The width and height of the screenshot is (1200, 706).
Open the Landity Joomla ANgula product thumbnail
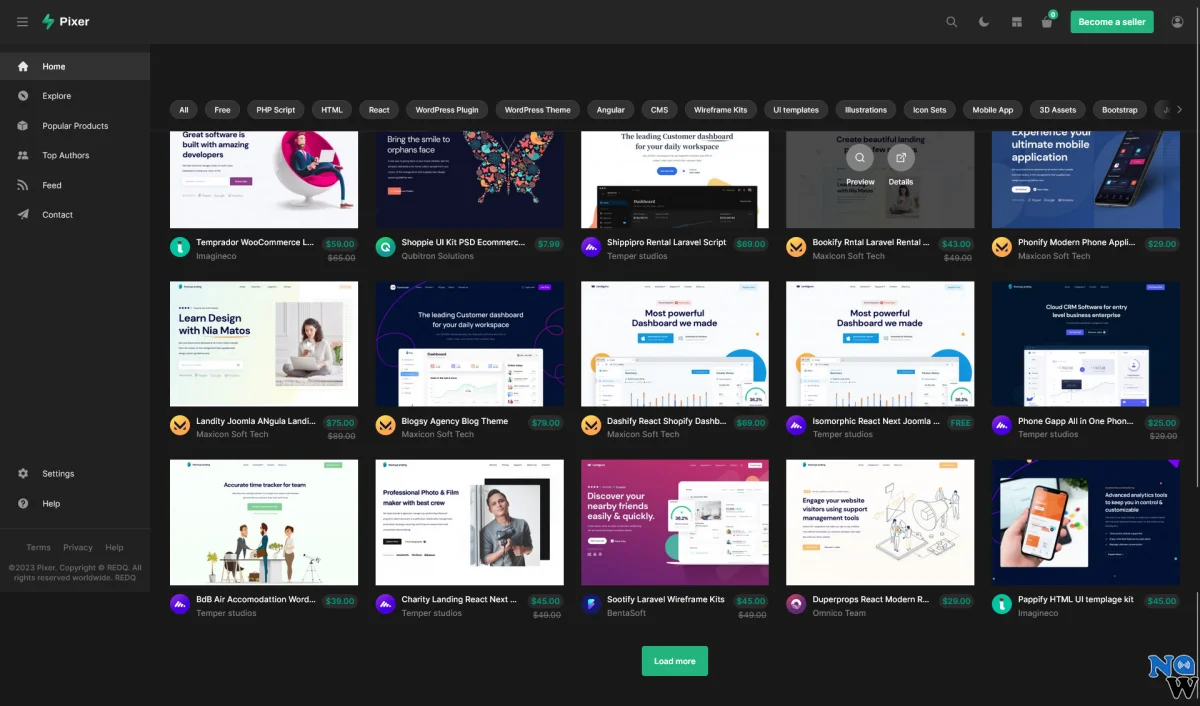[x=263, y=343]
